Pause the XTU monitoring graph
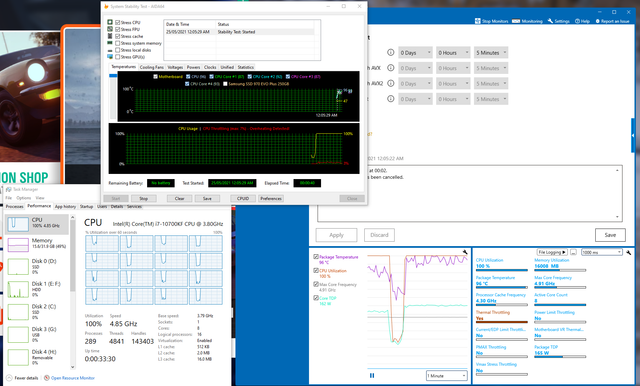Image resolution: width=640 pixels, height=386 pixels. 372,375
